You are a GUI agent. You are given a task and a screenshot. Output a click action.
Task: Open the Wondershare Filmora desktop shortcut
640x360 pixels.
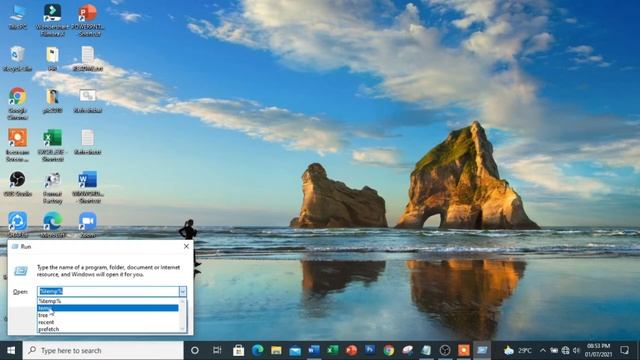click(52, 20)
